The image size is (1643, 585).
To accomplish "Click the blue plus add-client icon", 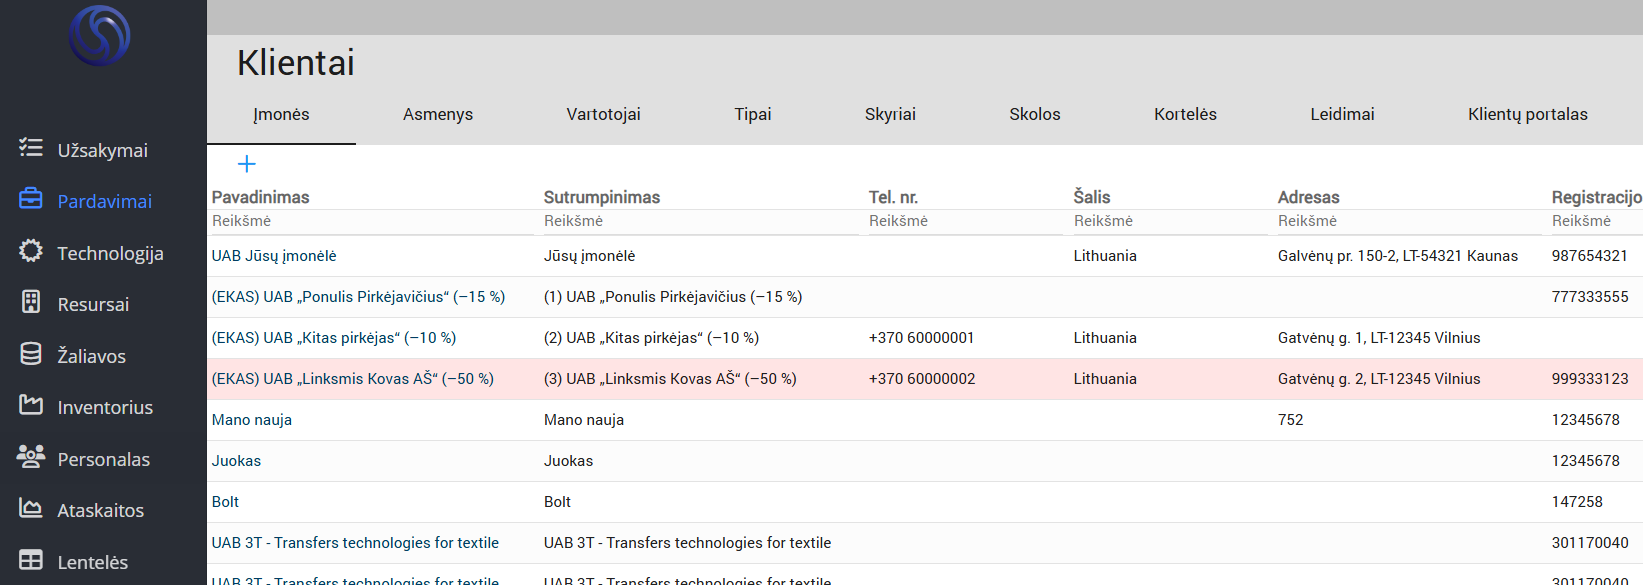I will pos(247,164).
